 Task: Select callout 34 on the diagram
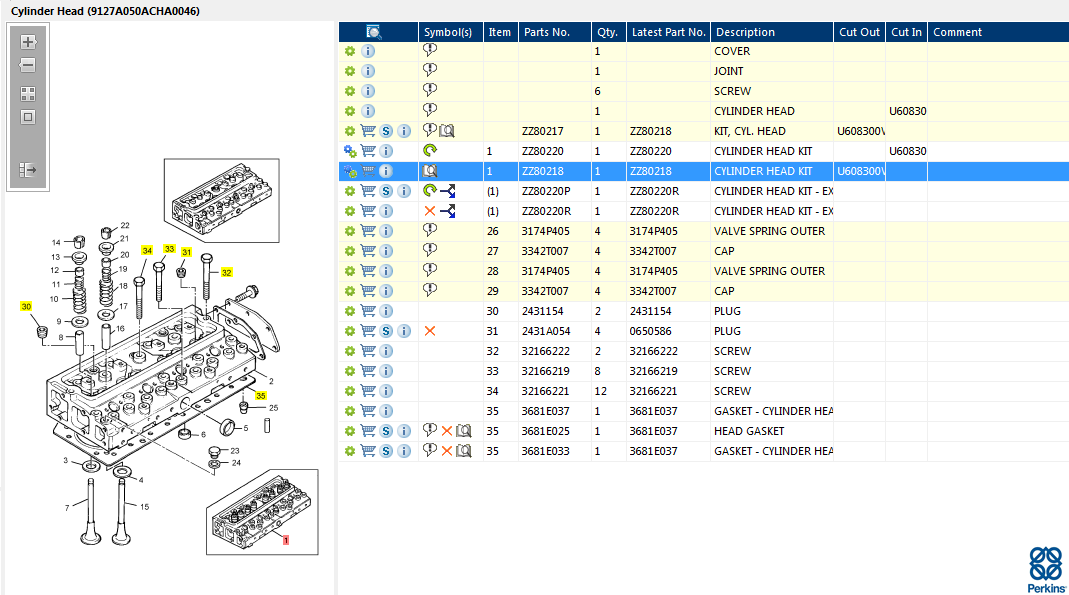tap(147, 251)
